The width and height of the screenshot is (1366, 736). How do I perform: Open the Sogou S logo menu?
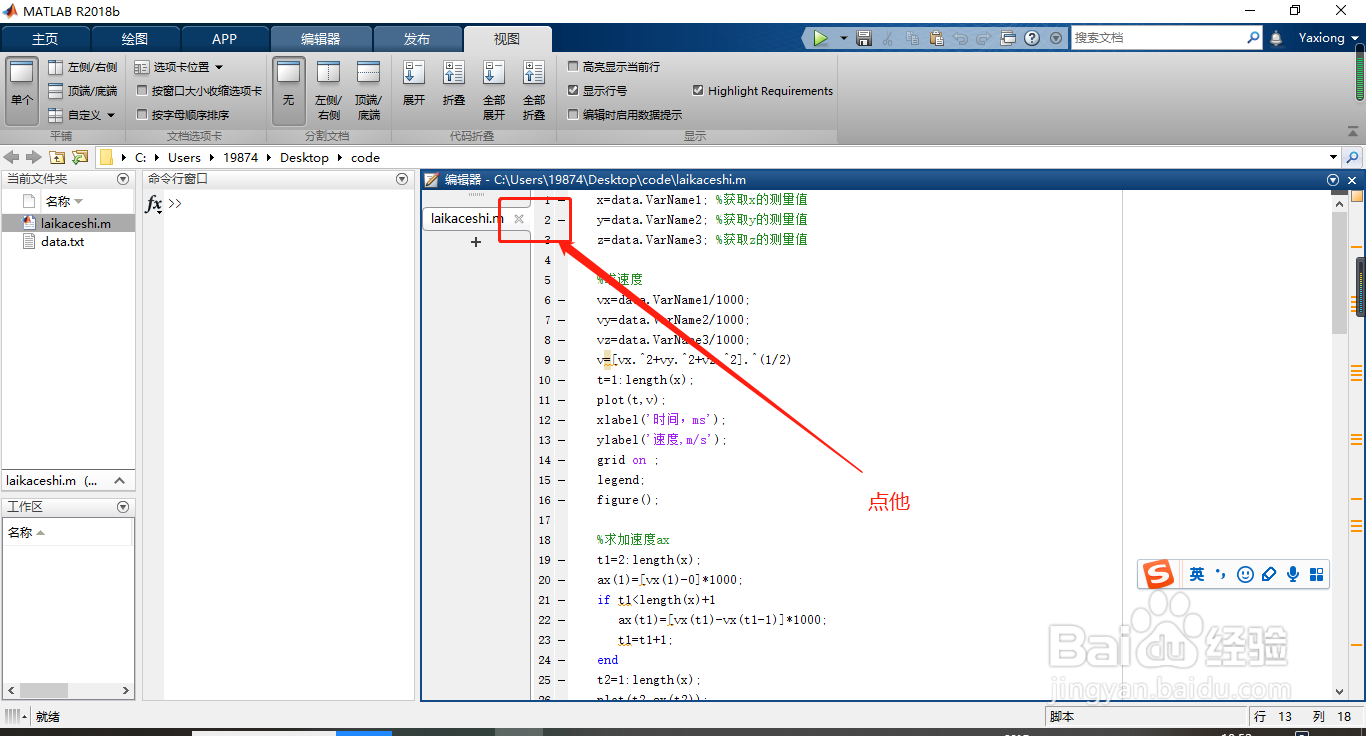[x=1159, y=575]
